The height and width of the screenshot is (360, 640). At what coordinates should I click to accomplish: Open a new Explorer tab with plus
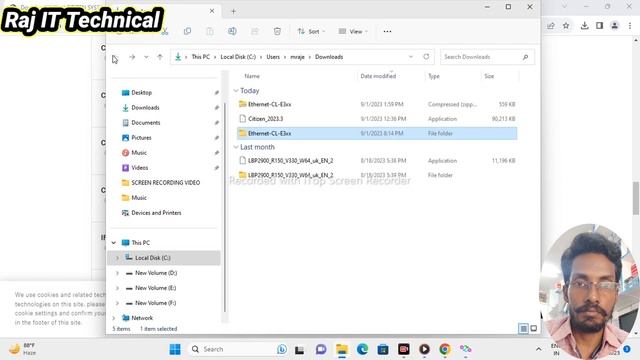233,11
